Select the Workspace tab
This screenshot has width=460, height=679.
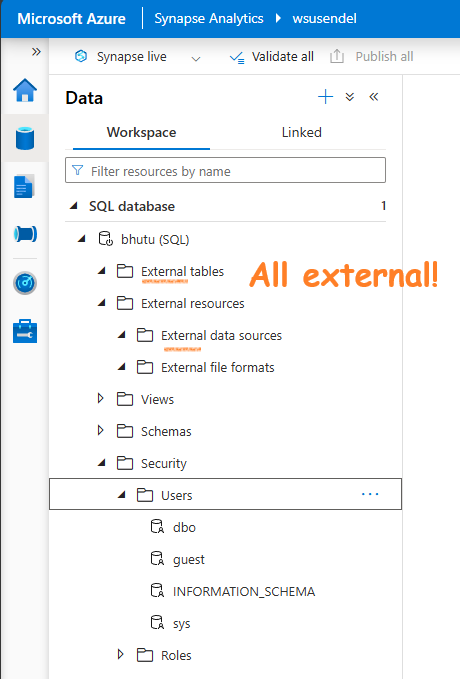141,132
